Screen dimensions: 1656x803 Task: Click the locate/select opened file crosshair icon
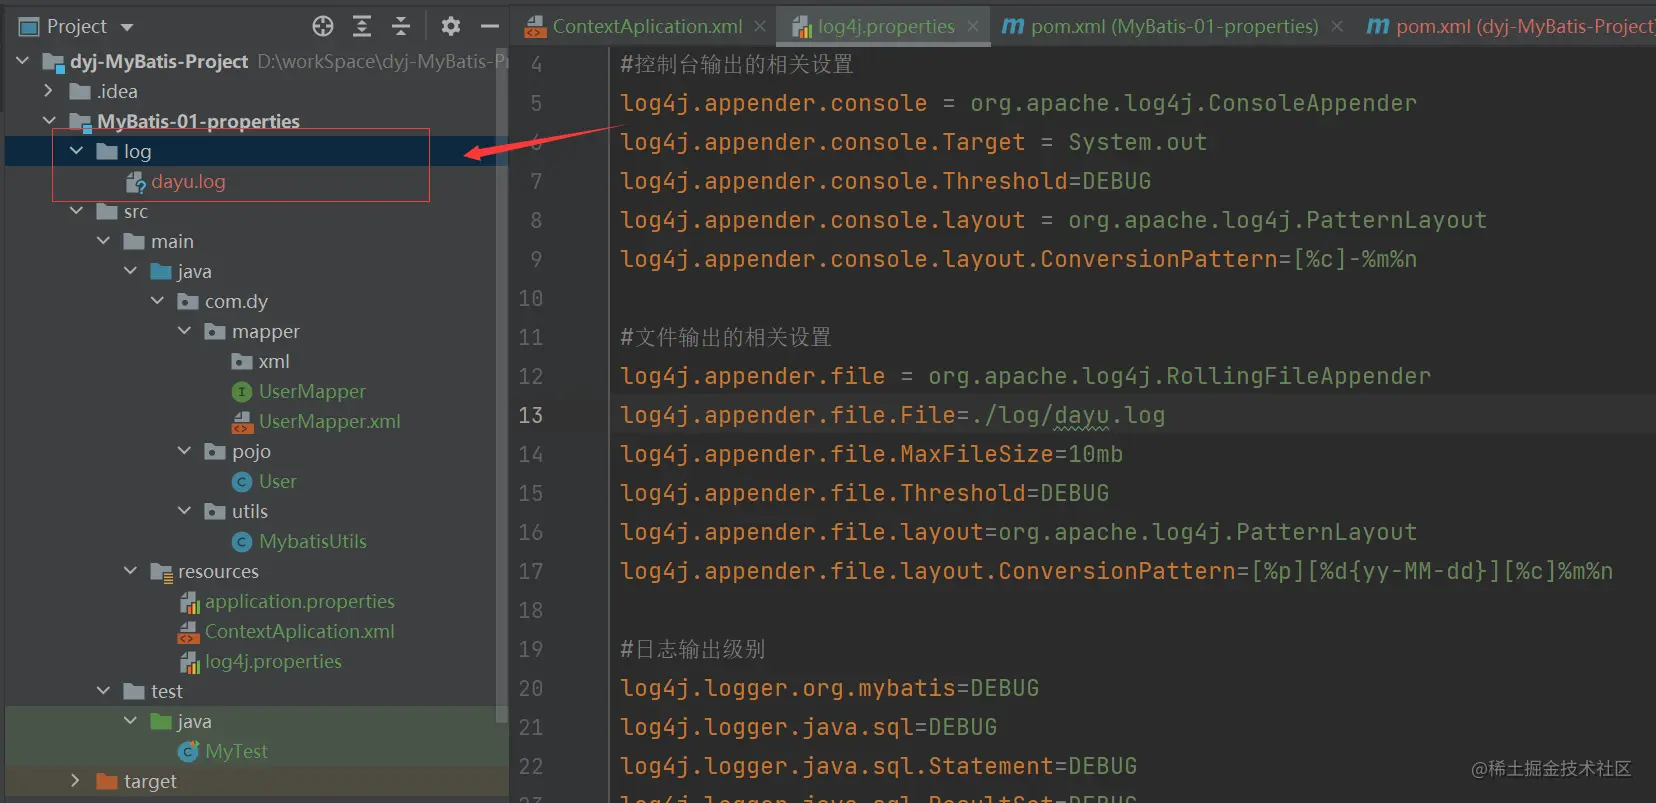click(322, 26)
